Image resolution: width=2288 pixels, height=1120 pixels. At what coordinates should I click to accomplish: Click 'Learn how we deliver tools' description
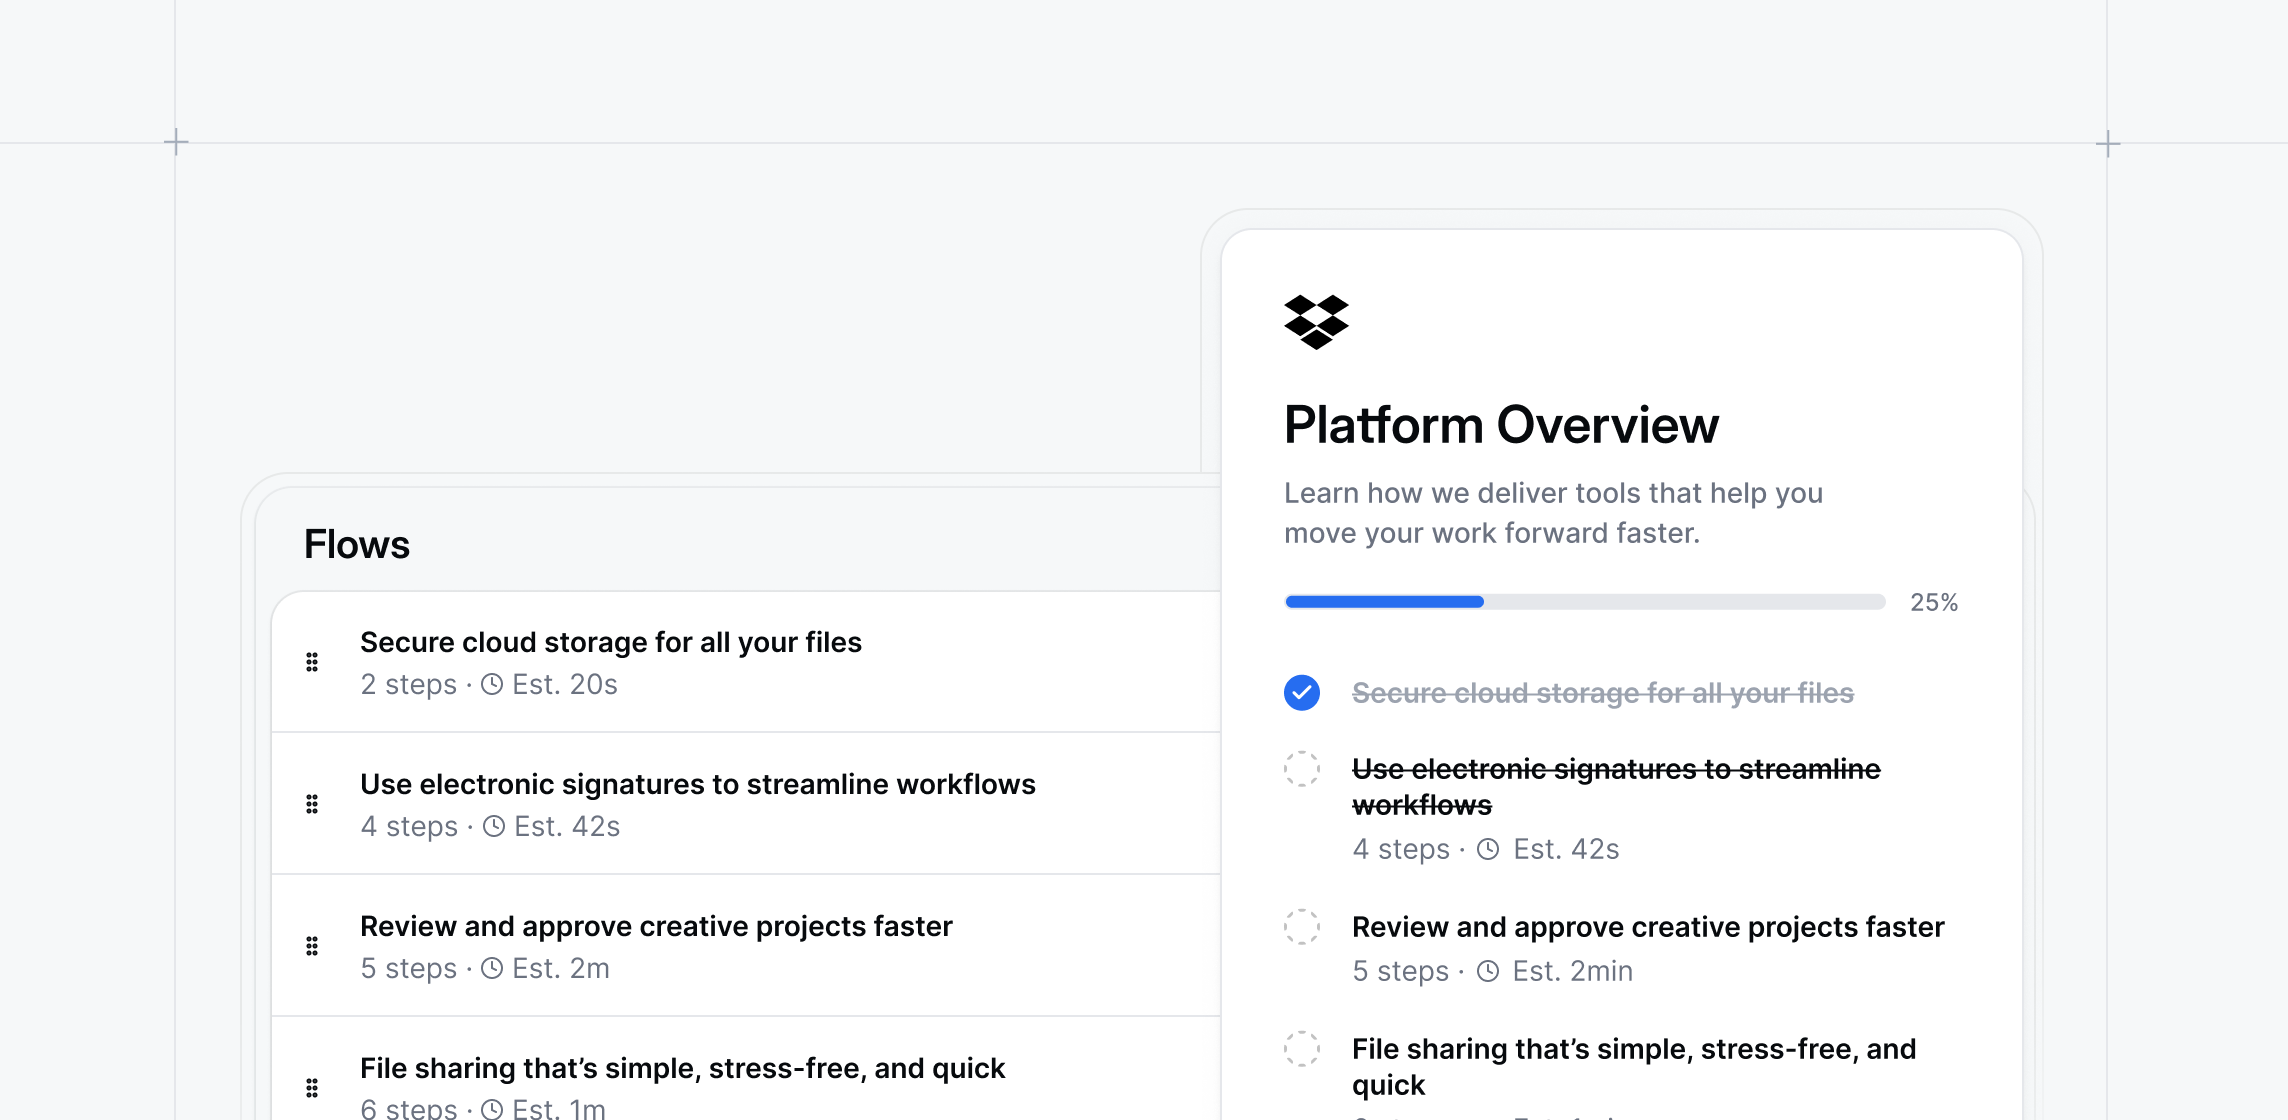[1554, 513]
